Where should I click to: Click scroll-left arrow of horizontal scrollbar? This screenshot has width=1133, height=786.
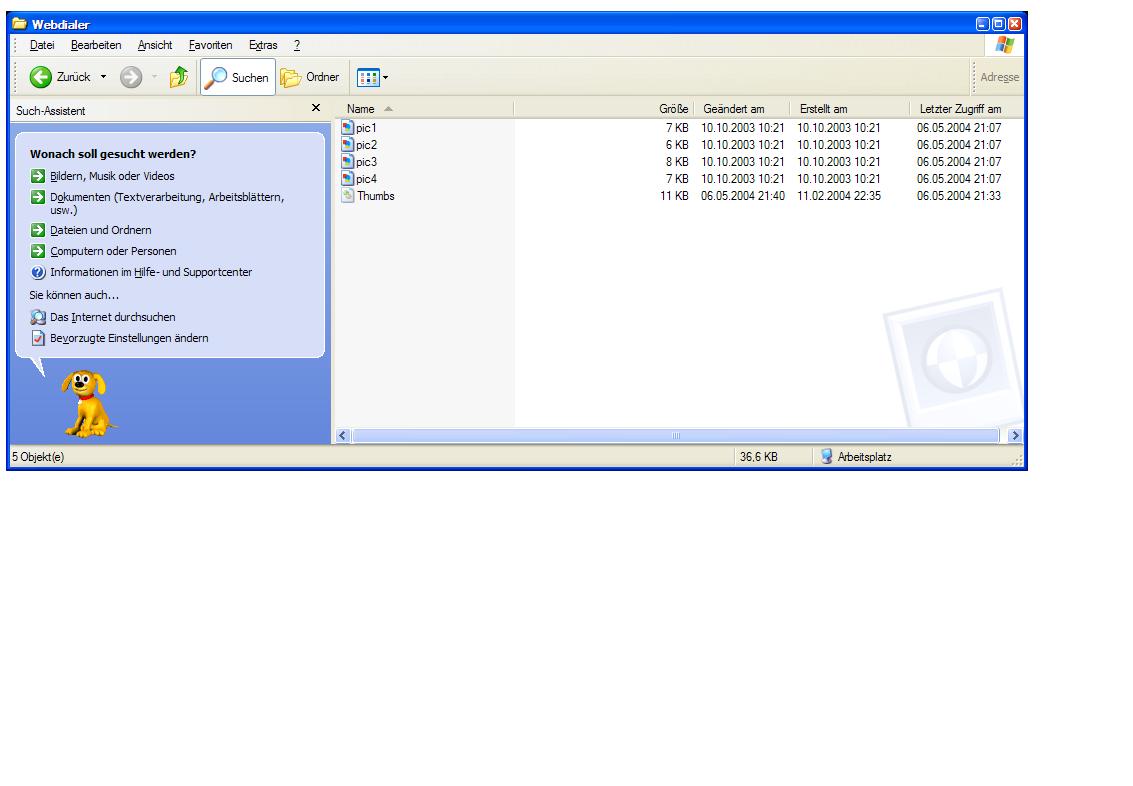tap(343, 436)
